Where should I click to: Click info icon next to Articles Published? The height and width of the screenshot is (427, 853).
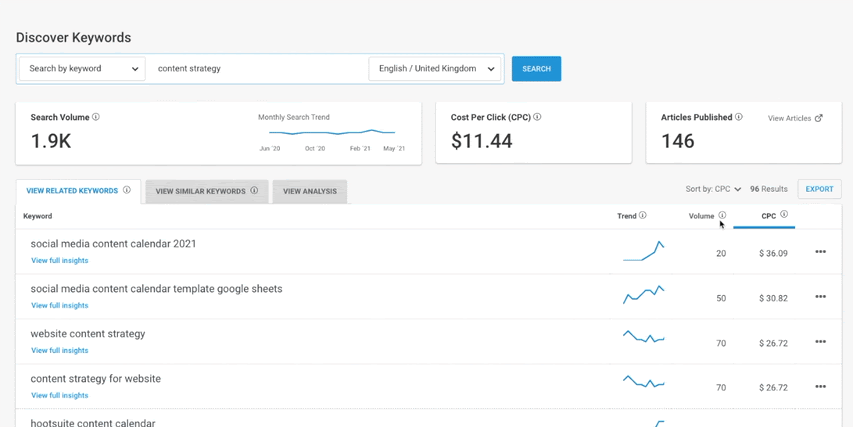[x=739, y=117]
